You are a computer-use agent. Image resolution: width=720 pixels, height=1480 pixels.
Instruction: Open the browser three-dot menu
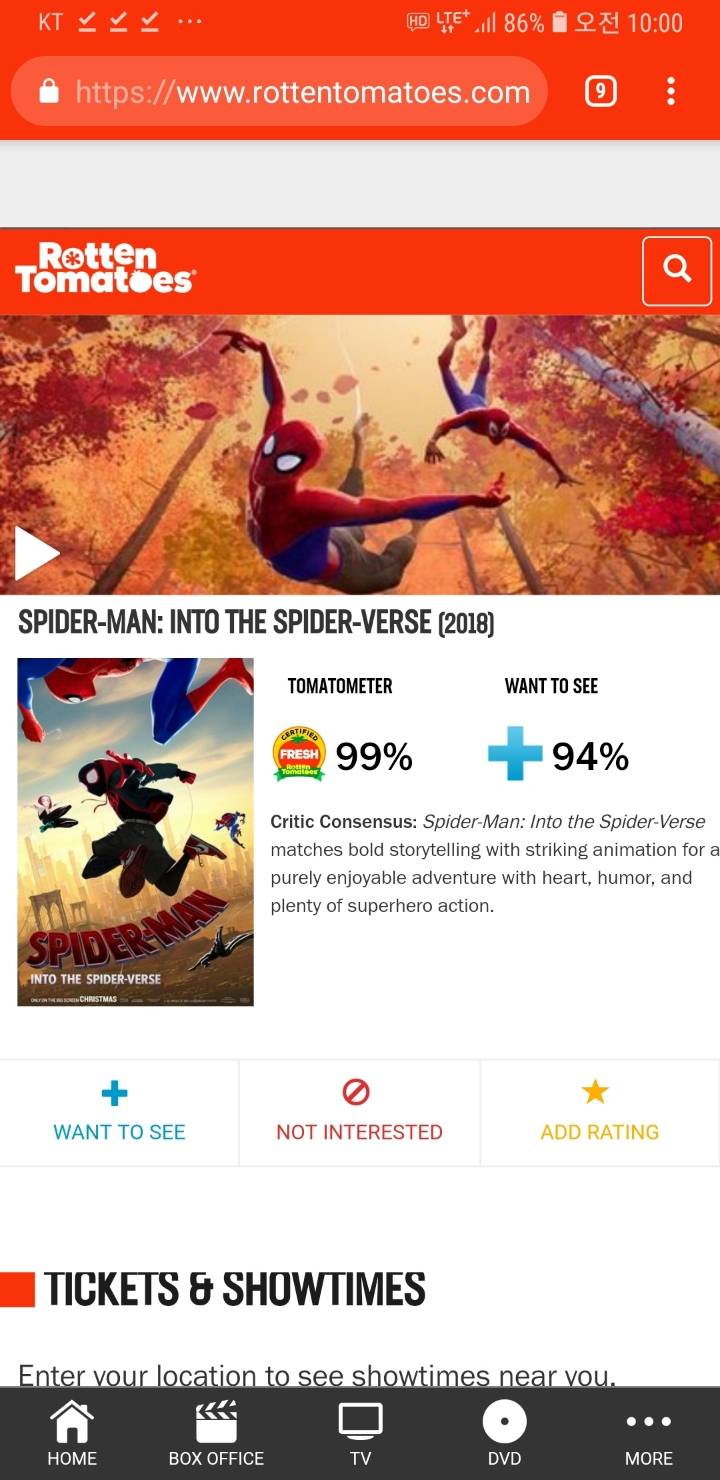pos(670,92)
